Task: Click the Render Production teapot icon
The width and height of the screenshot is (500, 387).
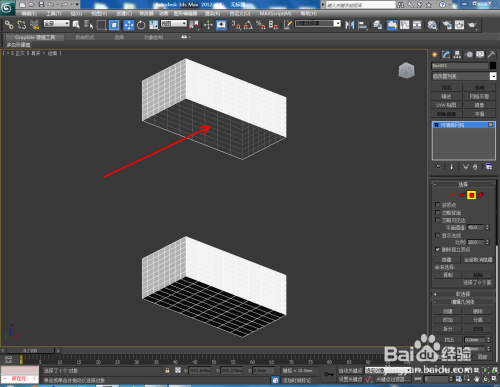Action: pyautogui.click(x=472, y=25)
